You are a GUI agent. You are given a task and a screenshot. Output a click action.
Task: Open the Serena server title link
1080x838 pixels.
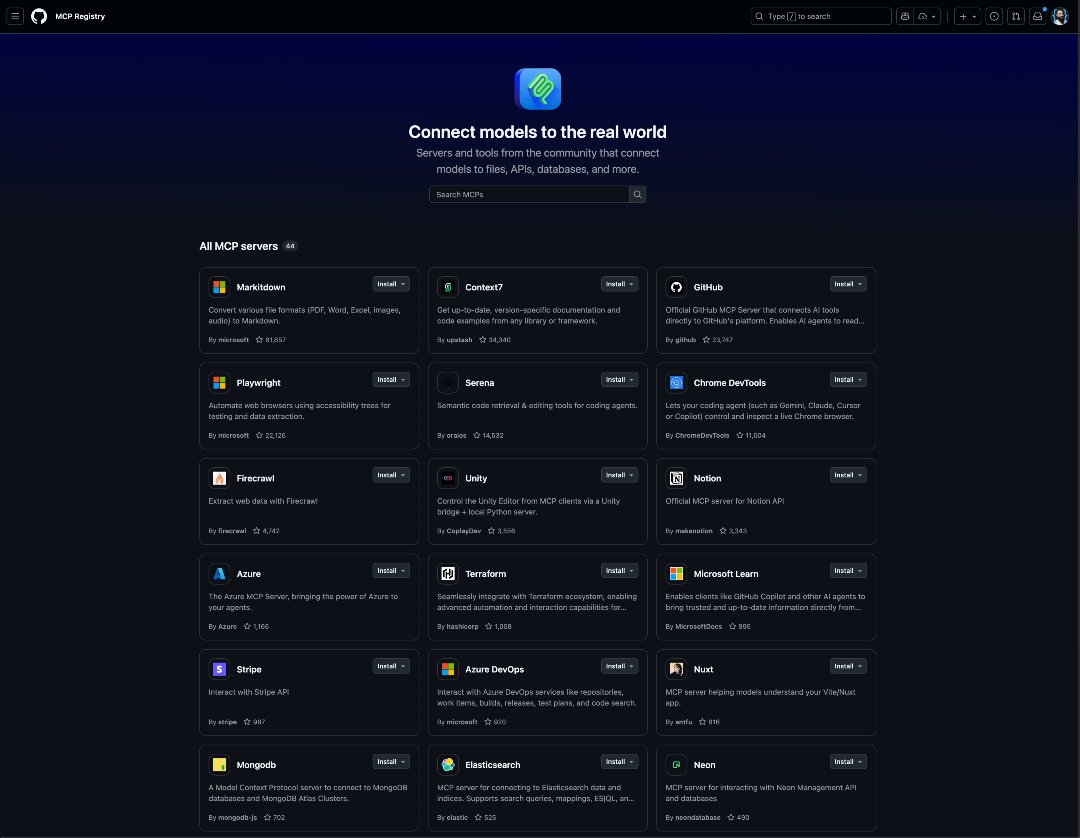[479, 383]
